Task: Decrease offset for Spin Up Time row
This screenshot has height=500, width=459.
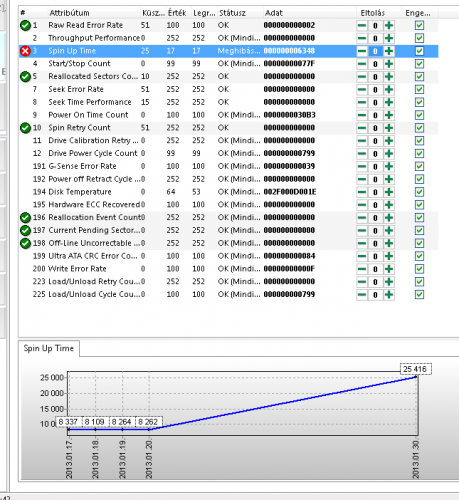Action: tap(362, 51)
